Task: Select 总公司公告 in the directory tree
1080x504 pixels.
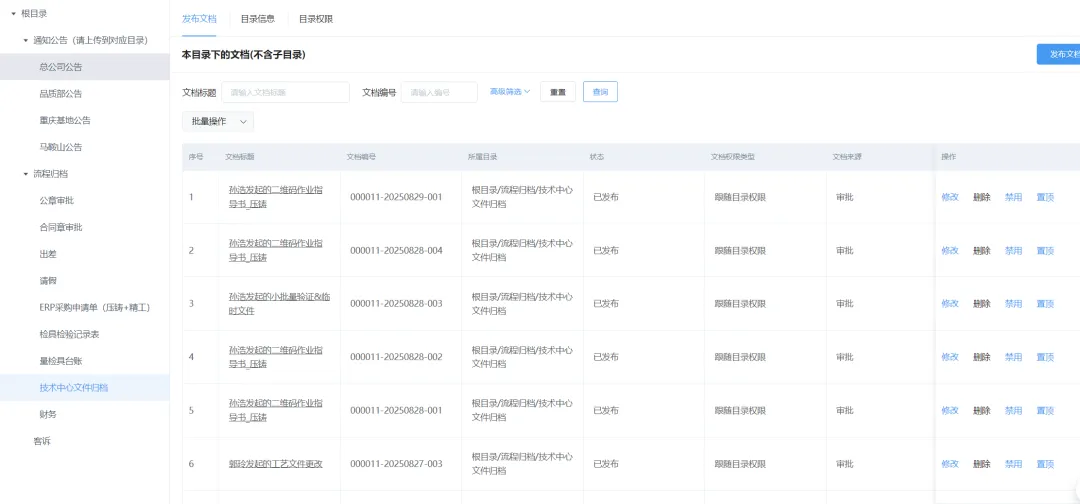Action: (61, 67)
